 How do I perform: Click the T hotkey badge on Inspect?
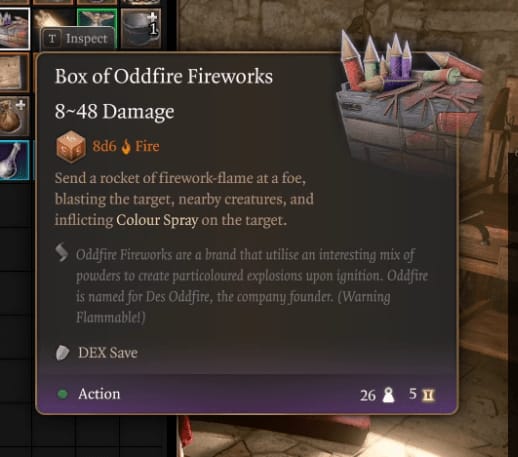point(52,39)
